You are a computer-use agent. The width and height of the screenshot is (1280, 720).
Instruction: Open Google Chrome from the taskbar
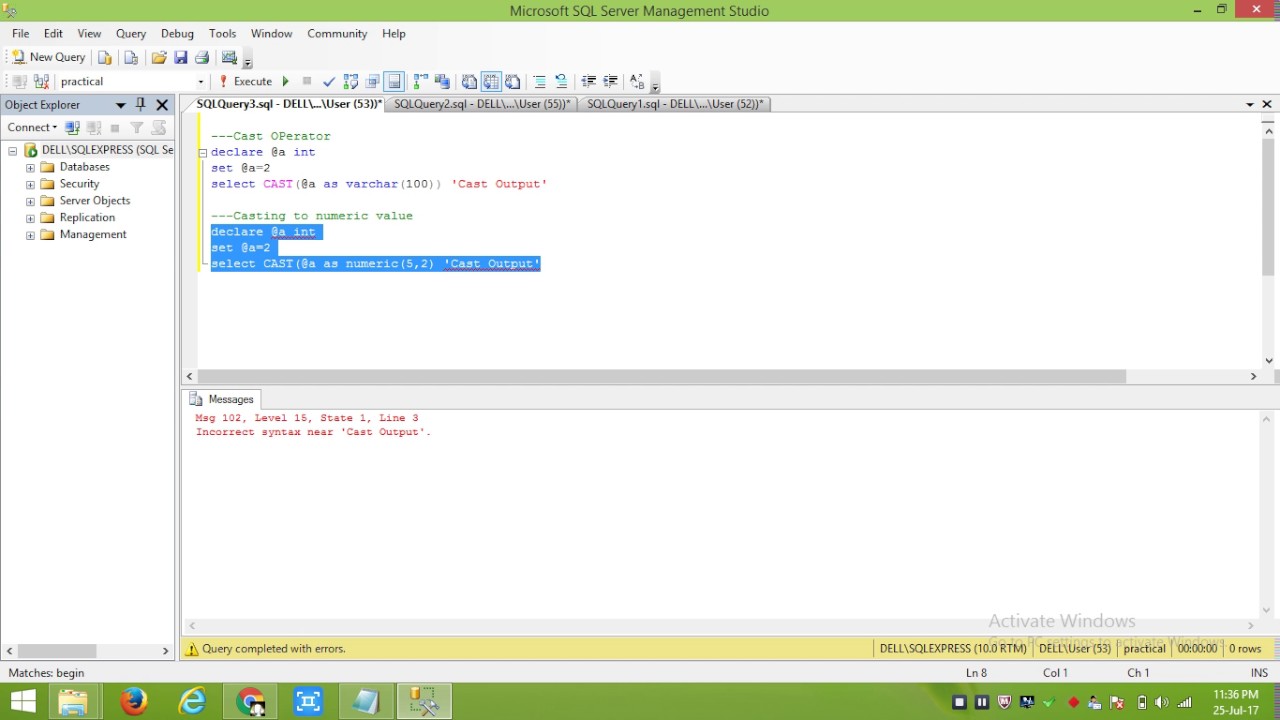coord(250,702)
